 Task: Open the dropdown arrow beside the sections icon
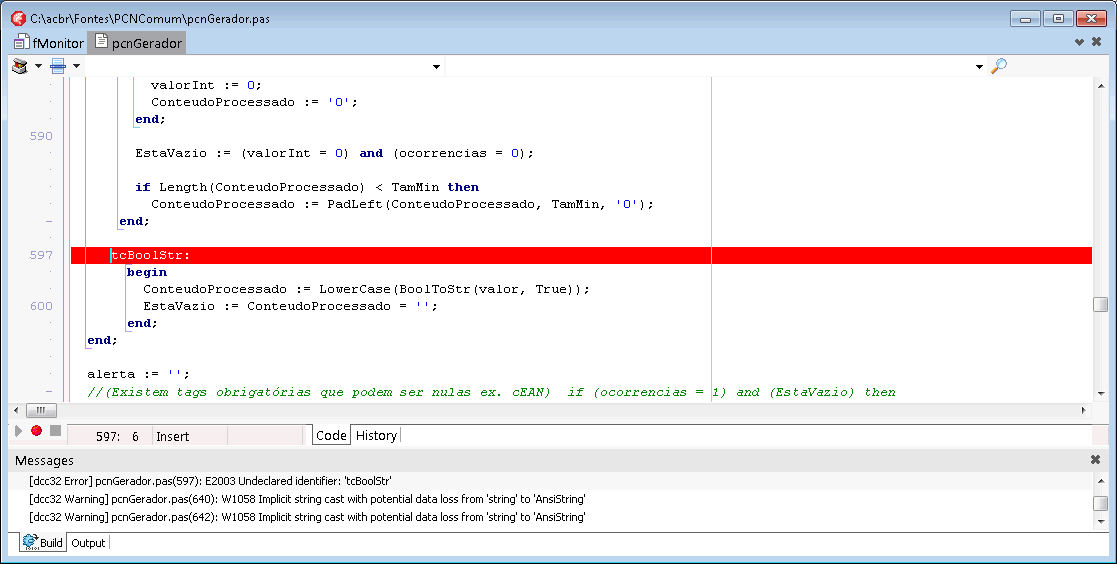click(x=76, y=66)
